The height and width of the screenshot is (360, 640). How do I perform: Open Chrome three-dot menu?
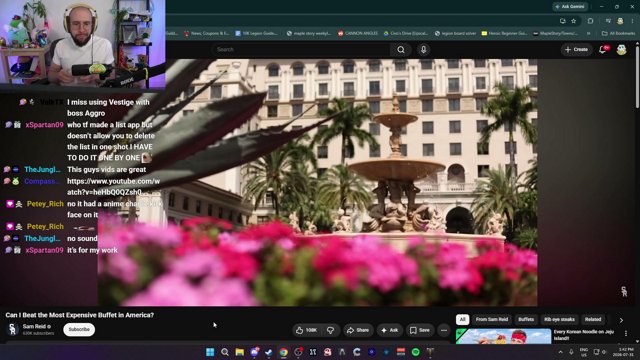632,21
